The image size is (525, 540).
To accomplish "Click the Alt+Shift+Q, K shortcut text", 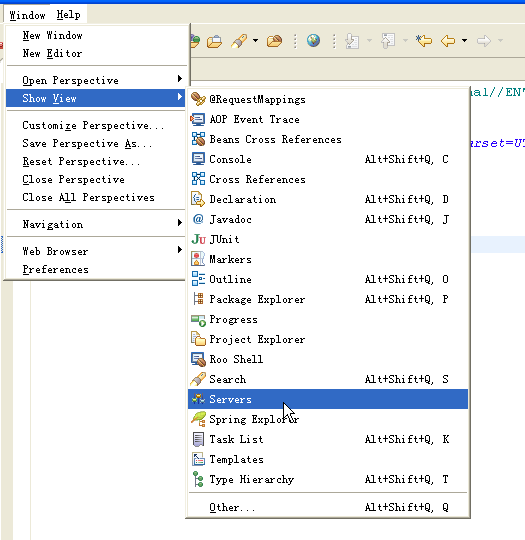I will click(406, 439).
